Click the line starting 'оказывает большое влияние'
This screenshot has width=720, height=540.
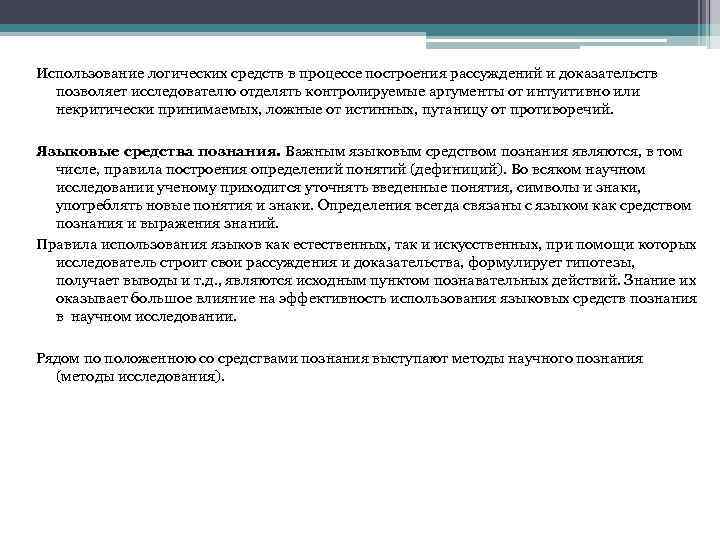pyautogui.click(x=377, y=299)
